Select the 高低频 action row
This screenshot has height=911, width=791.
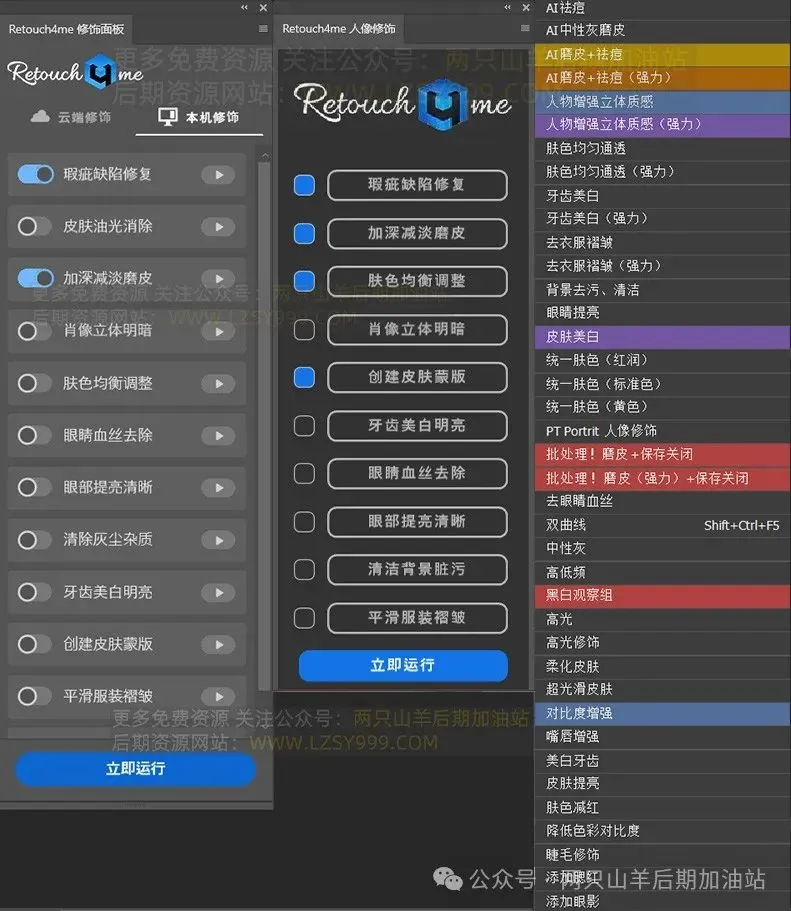tap(662, 572)
